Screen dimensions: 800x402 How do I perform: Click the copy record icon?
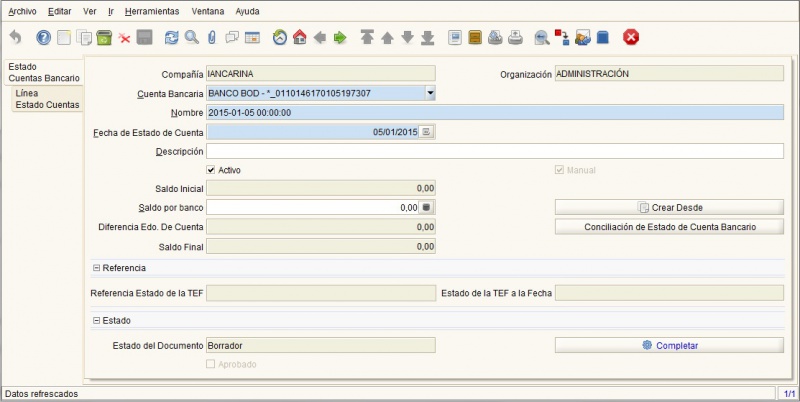[84, 37]
